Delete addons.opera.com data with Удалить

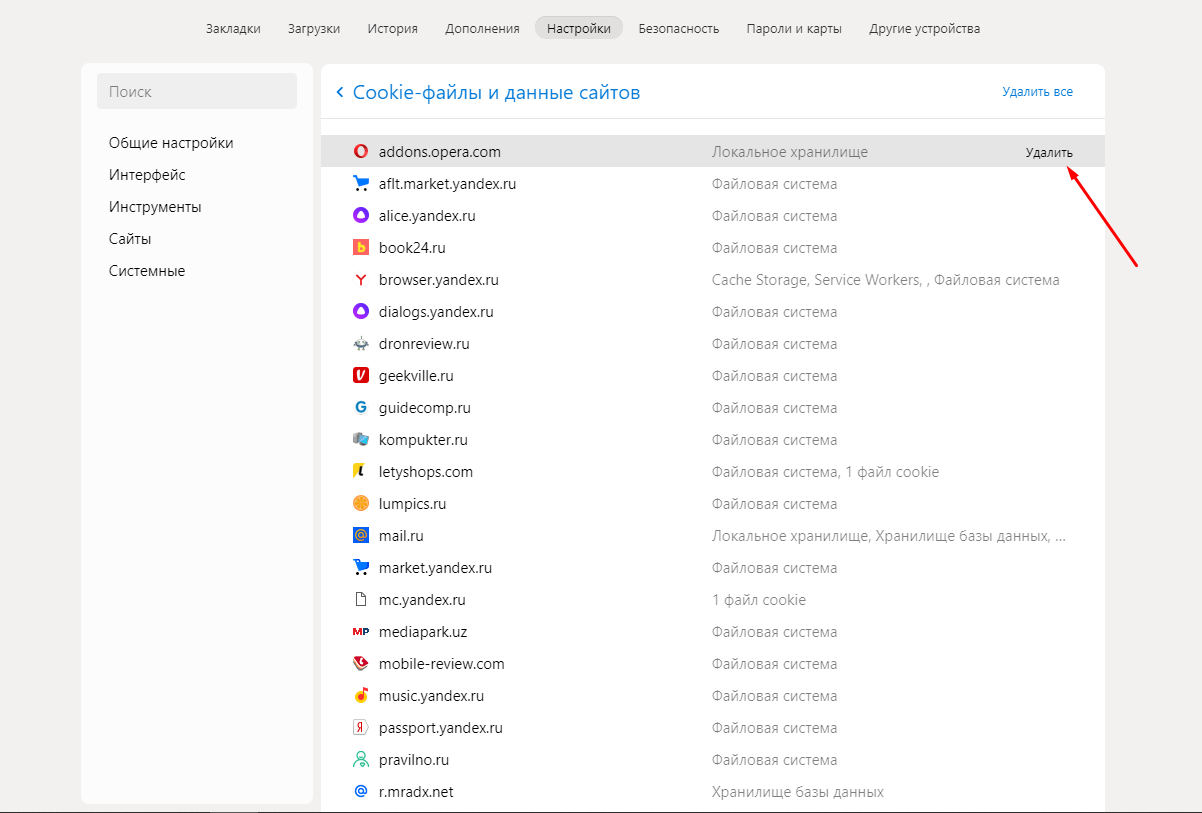pyautogui.click(x=1049, y=153)
